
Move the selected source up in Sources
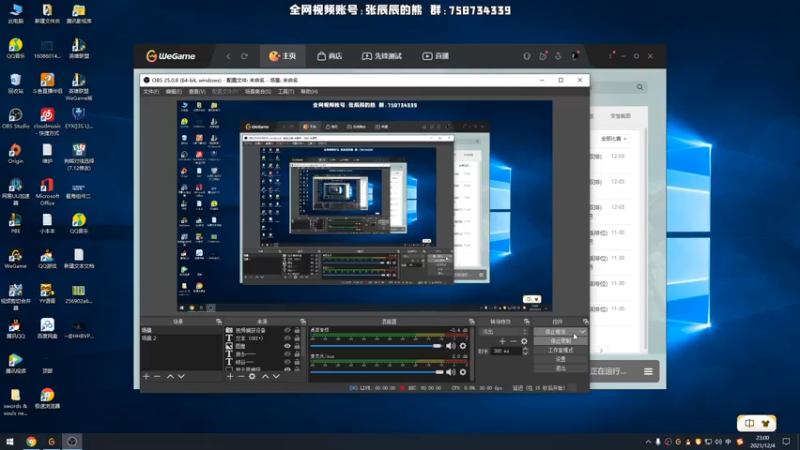point(265,376)
